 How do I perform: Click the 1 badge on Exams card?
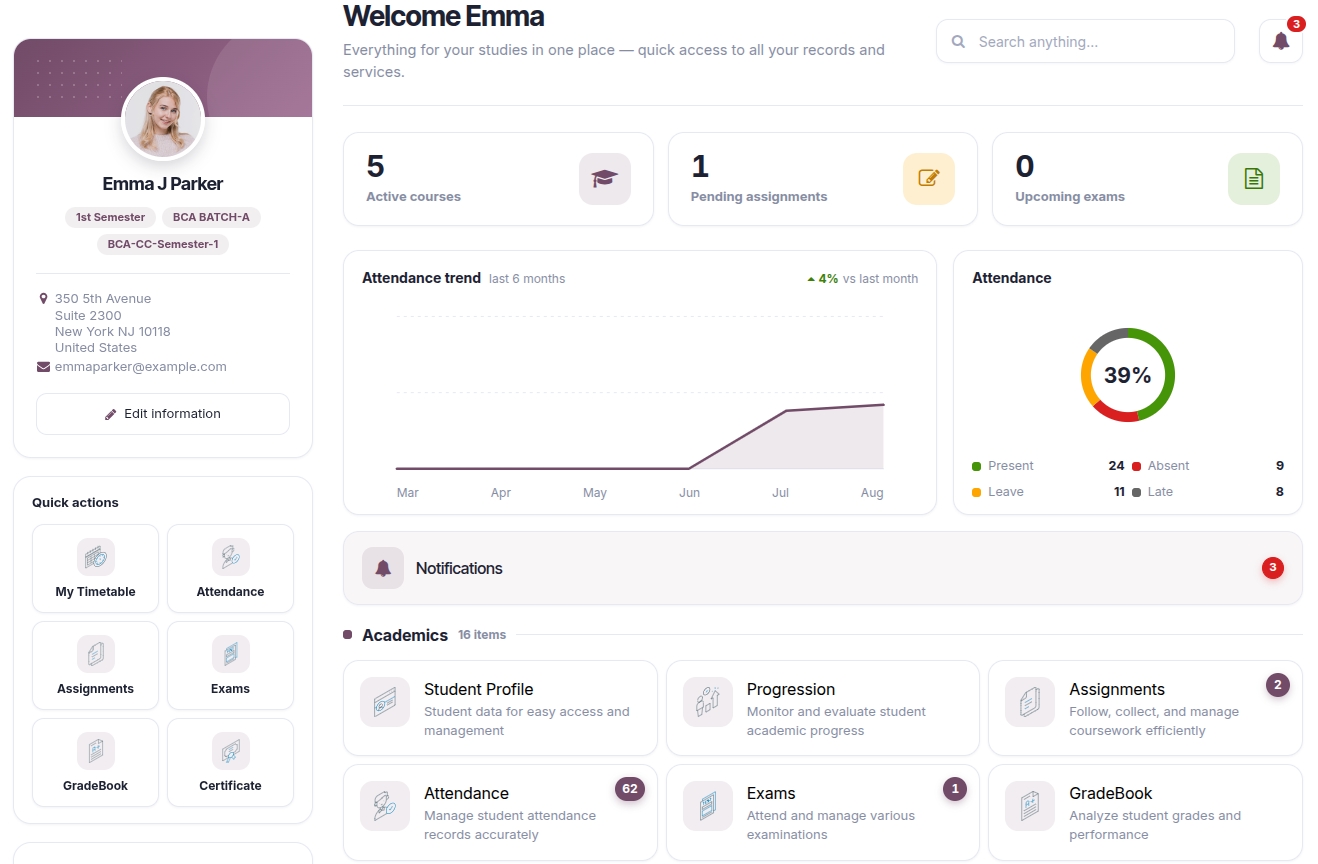955,789
